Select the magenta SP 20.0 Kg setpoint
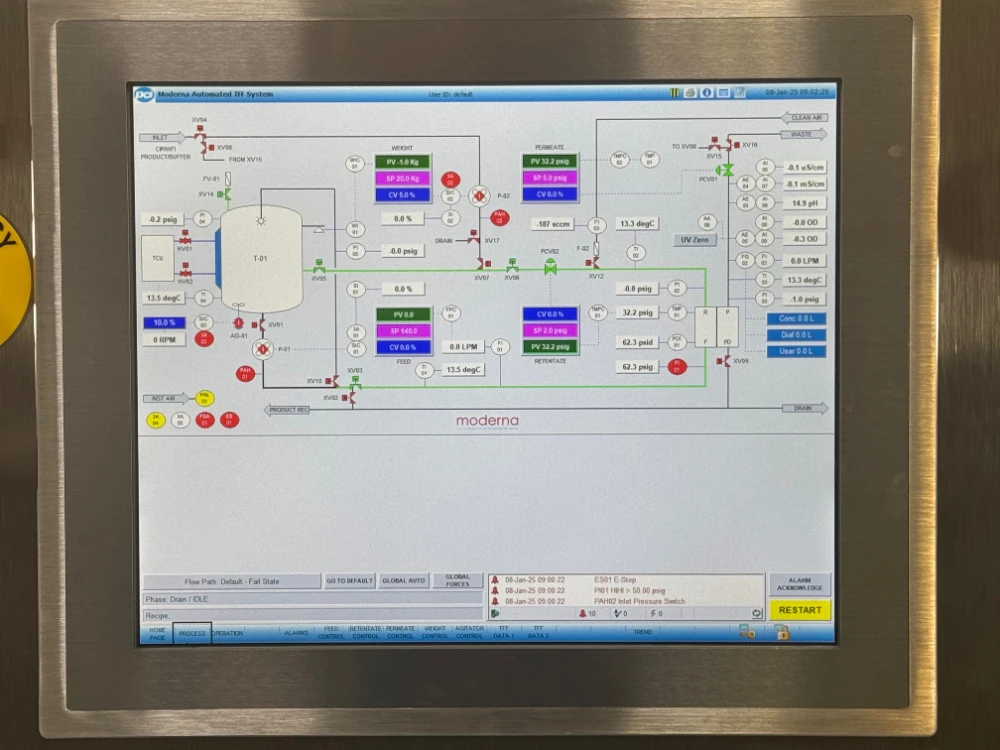1000x750 pixels. click(x=402, y=178)
